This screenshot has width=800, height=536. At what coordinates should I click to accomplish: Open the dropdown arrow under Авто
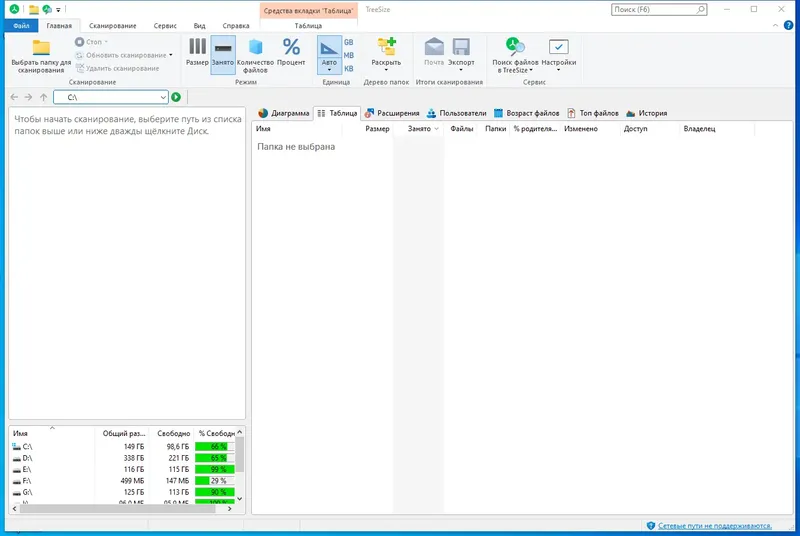point(329,70)
